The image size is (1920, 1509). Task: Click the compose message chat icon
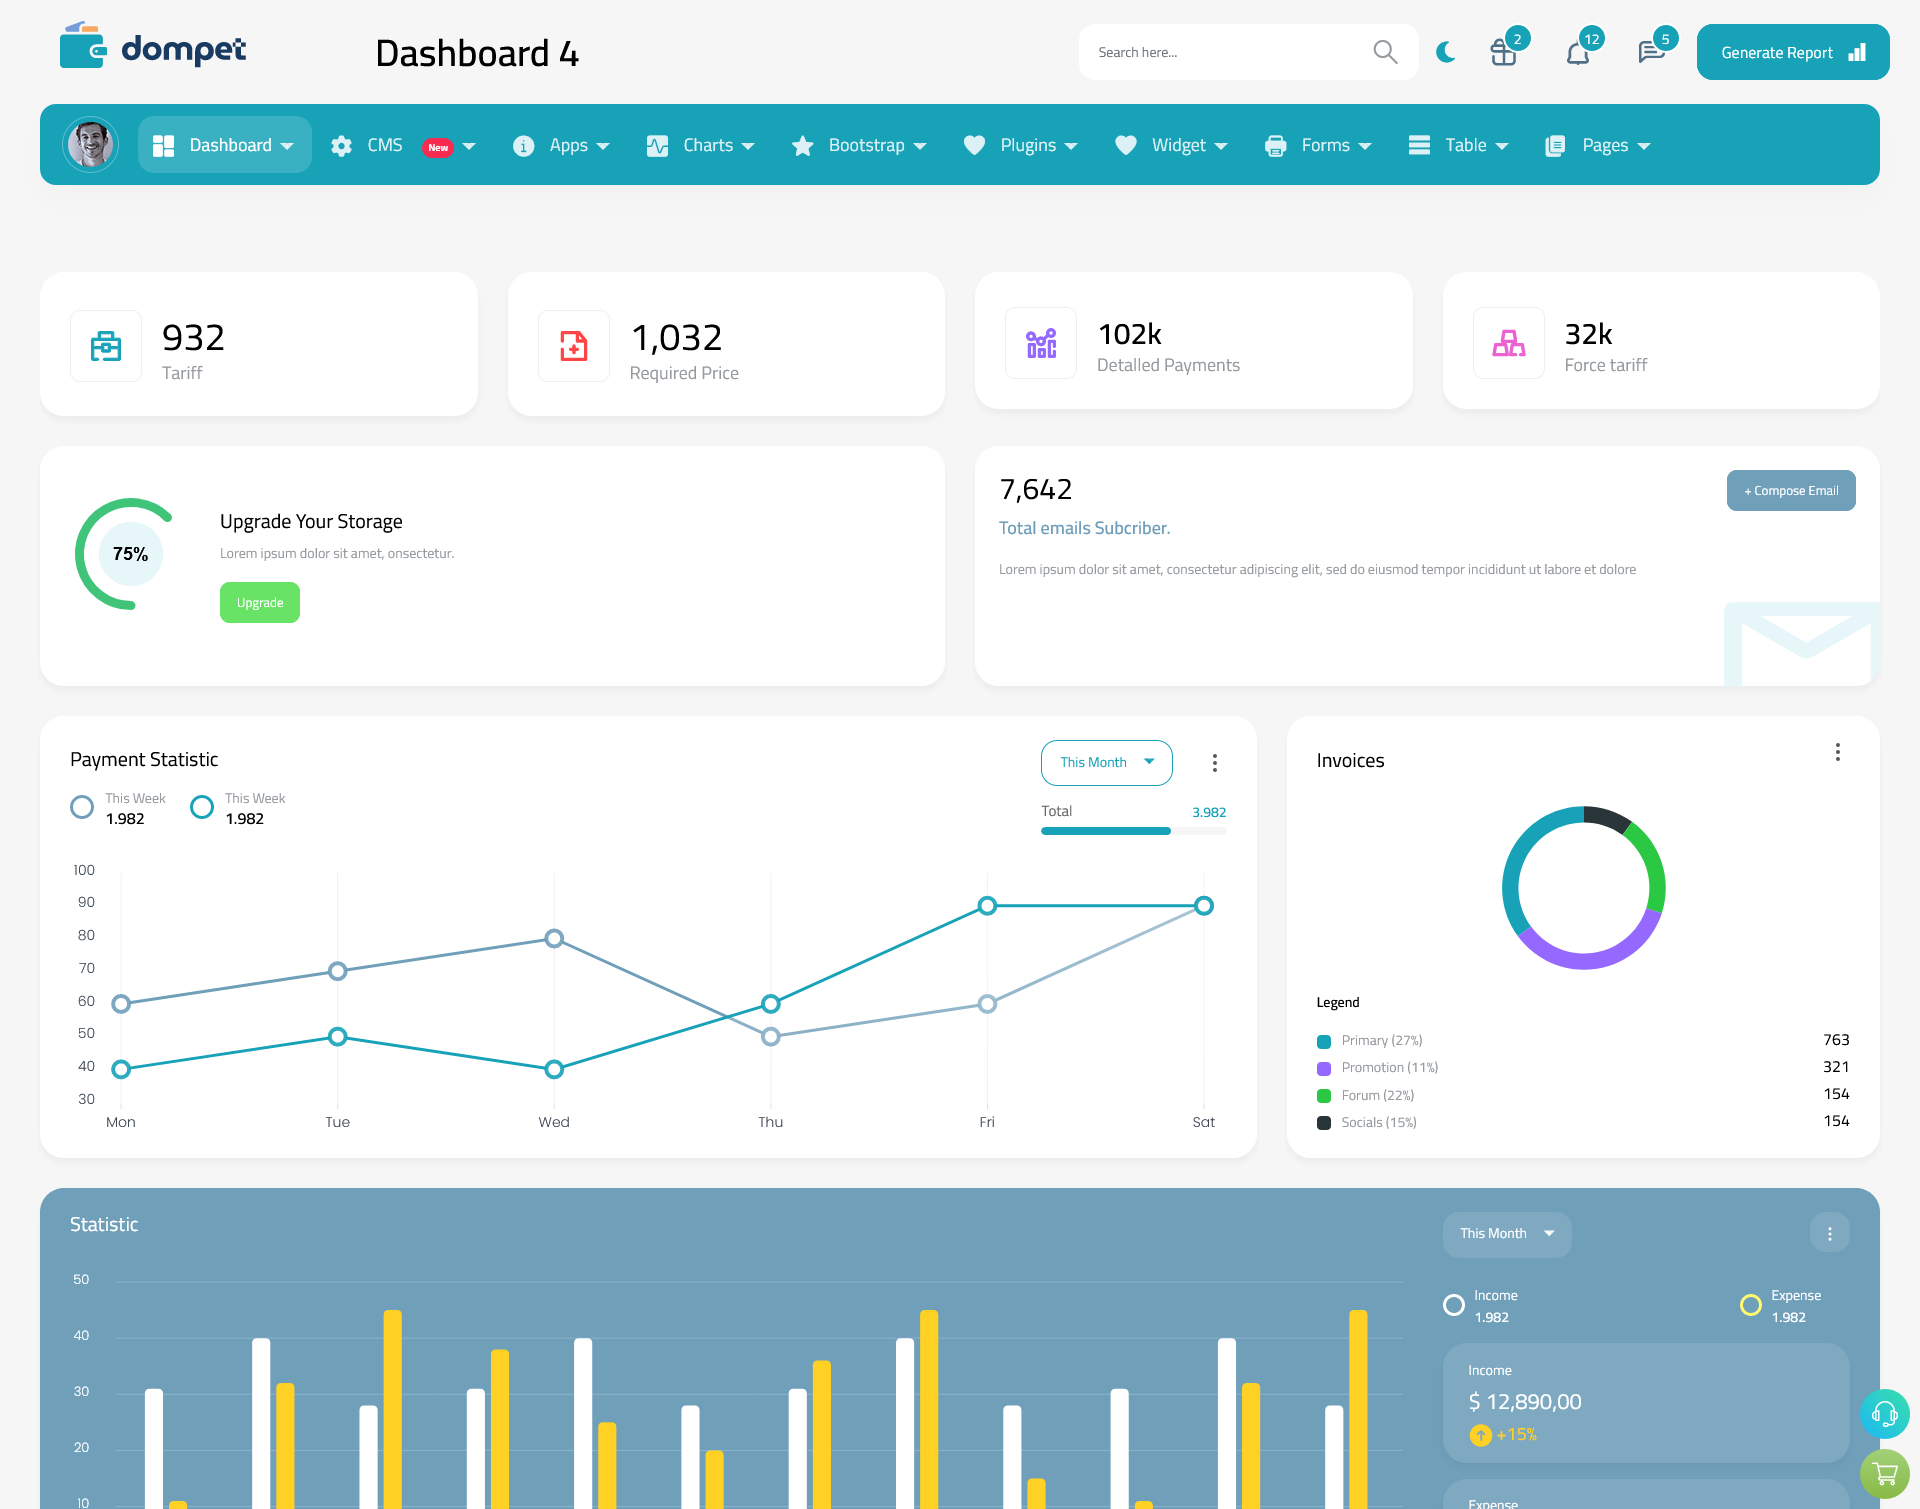[1649, 51]
